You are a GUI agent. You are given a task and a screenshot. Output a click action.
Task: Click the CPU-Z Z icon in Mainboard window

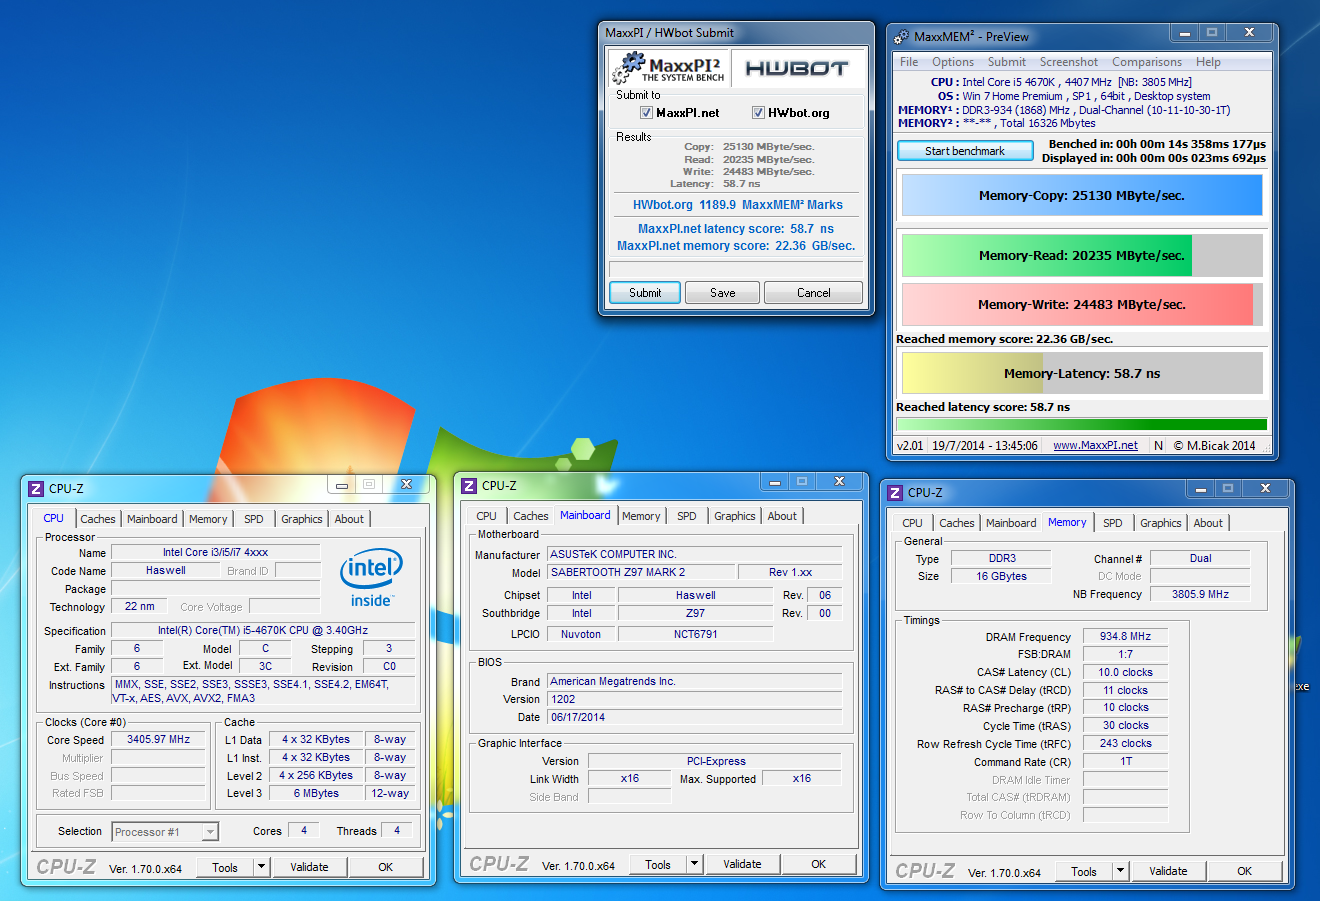click(469, 485)
